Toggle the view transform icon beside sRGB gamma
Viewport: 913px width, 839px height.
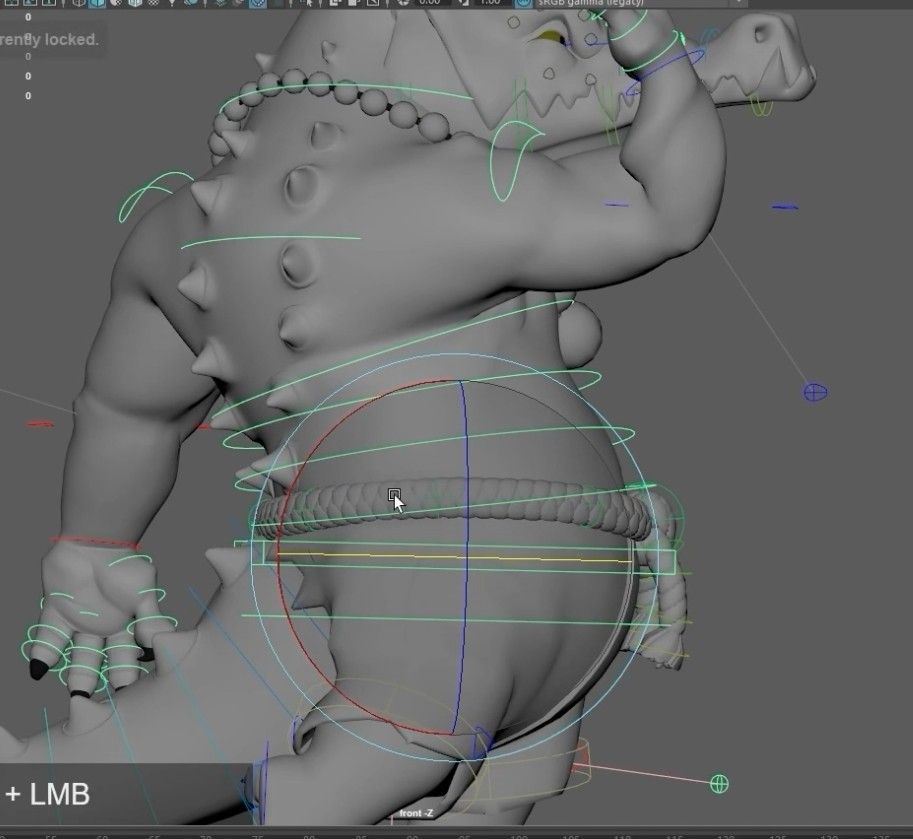pyautogui.click(x=524, y=2)
